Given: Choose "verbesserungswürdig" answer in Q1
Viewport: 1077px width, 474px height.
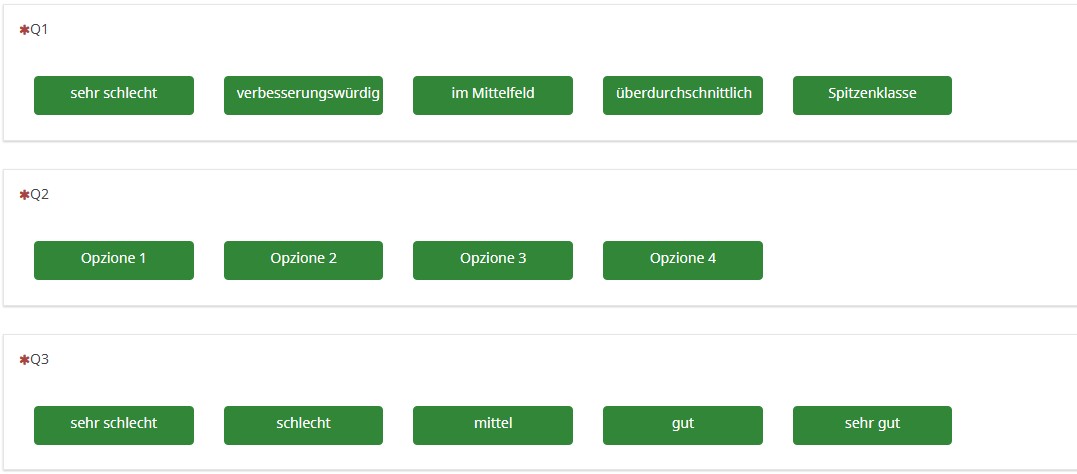Looking at the screenshot, I should pos(303,95).
